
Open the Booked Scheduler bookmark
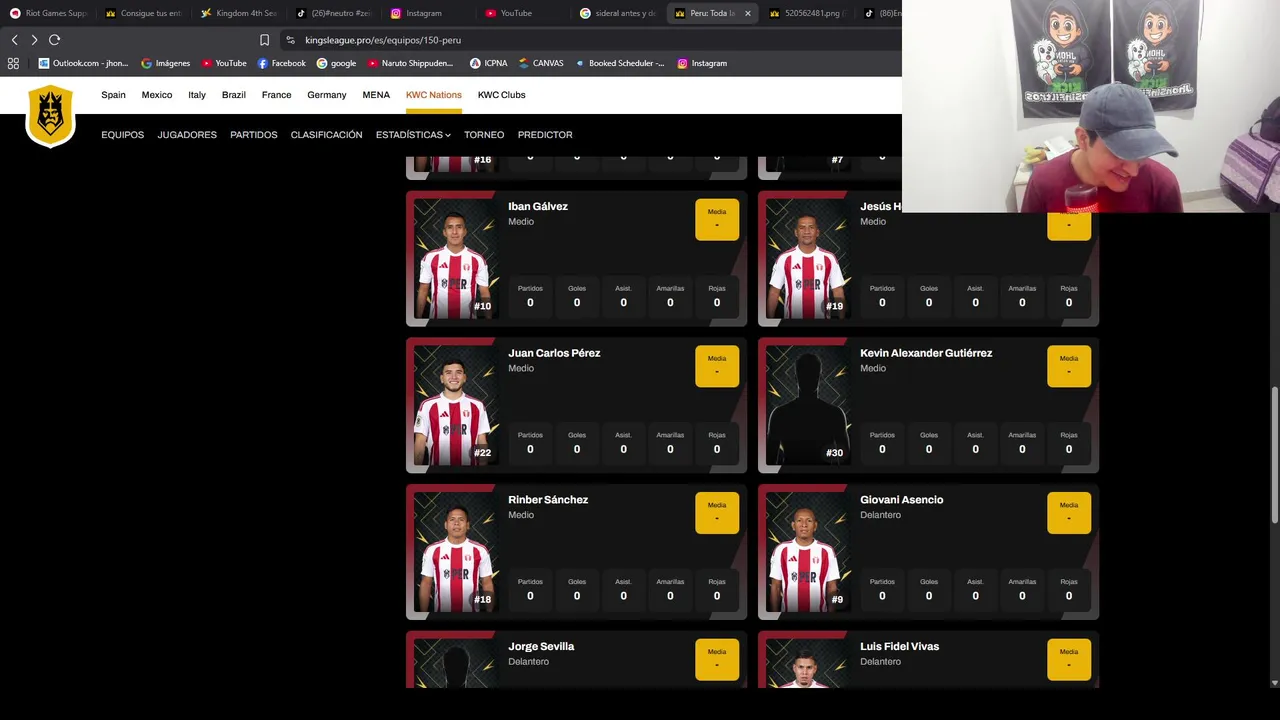click(x=619, y=63)
